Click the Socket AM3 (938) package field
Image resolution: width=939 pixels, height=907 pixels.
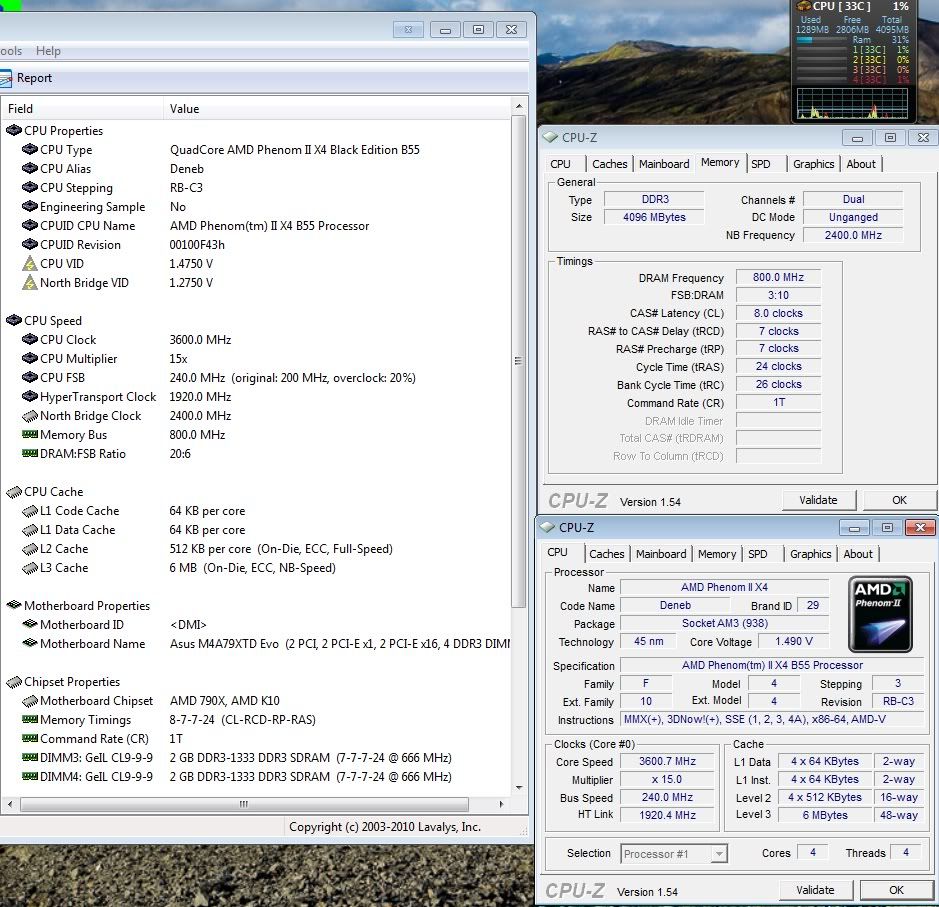(x=725, y=623)
